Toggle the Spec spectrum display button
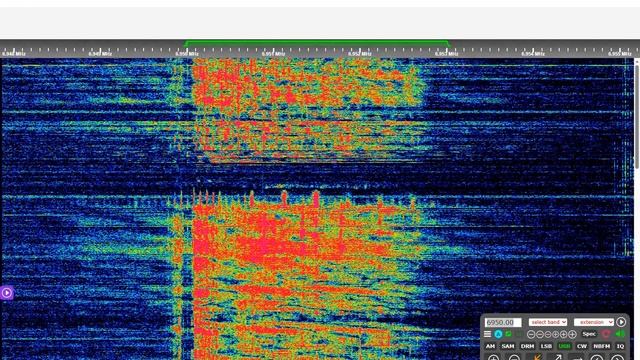640x360 pixels. 589,334
